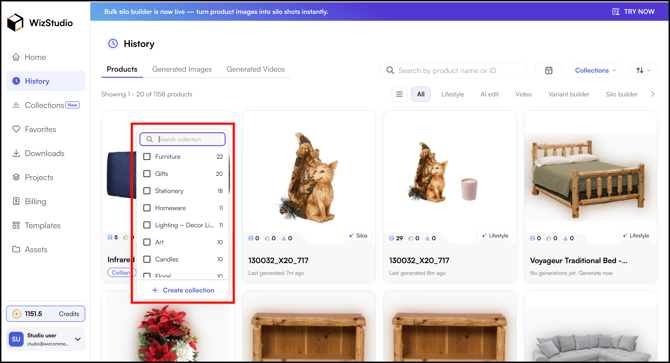670x363 pixels.
Task: Click Lifestyle tag on Voyageur bed card
Action: click(x=636, y=236)
